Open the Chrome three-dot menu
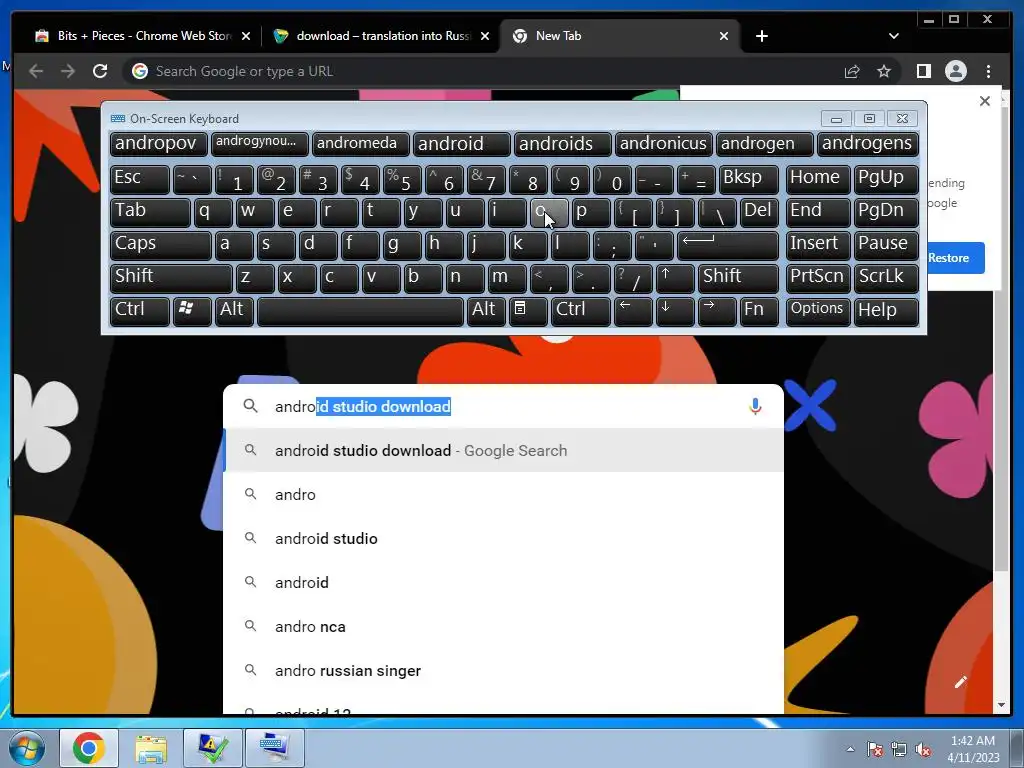 click(988, 71)
